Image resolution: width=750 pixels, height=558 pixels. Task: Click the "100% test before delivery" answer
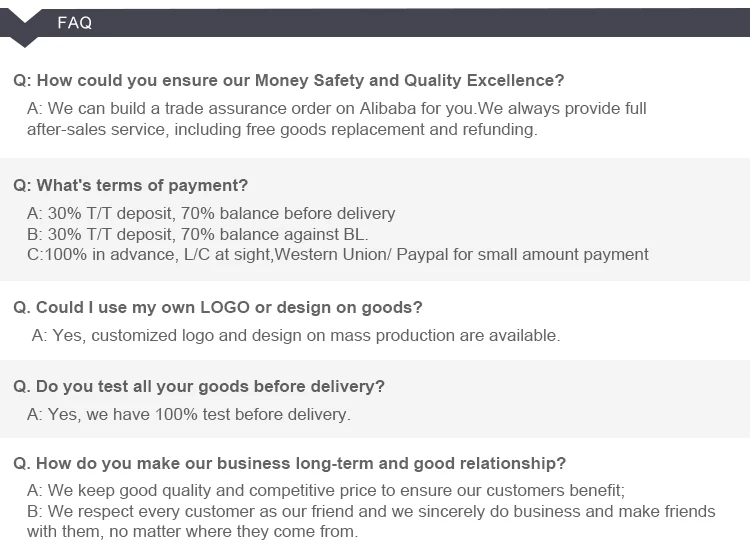(x=189, y=414)
